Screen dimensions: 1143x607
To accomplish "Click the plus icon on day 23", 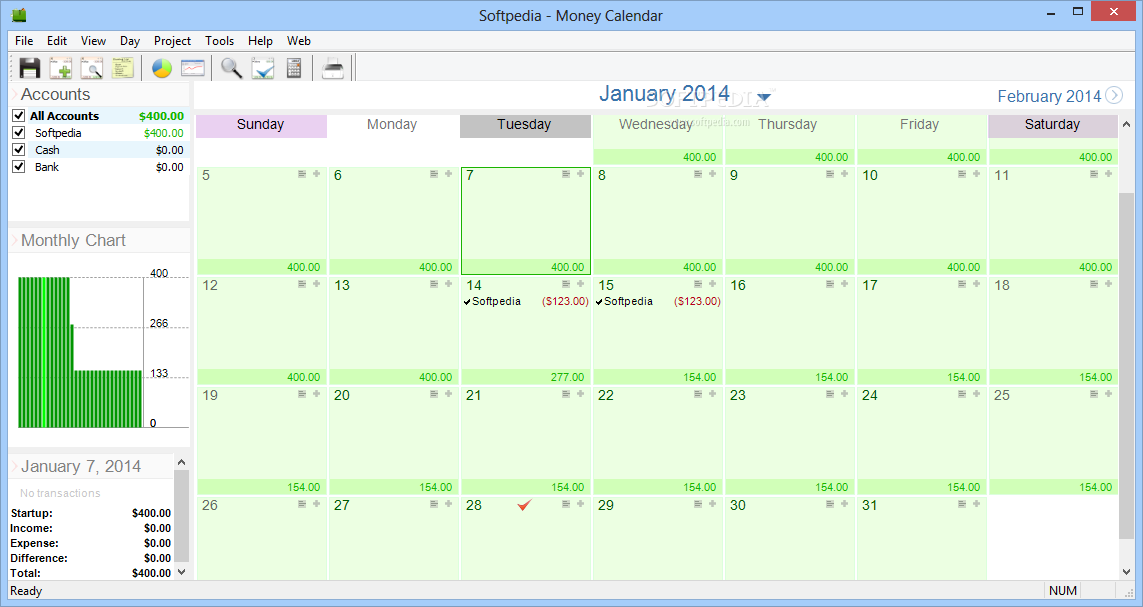I will click(844, 394).
